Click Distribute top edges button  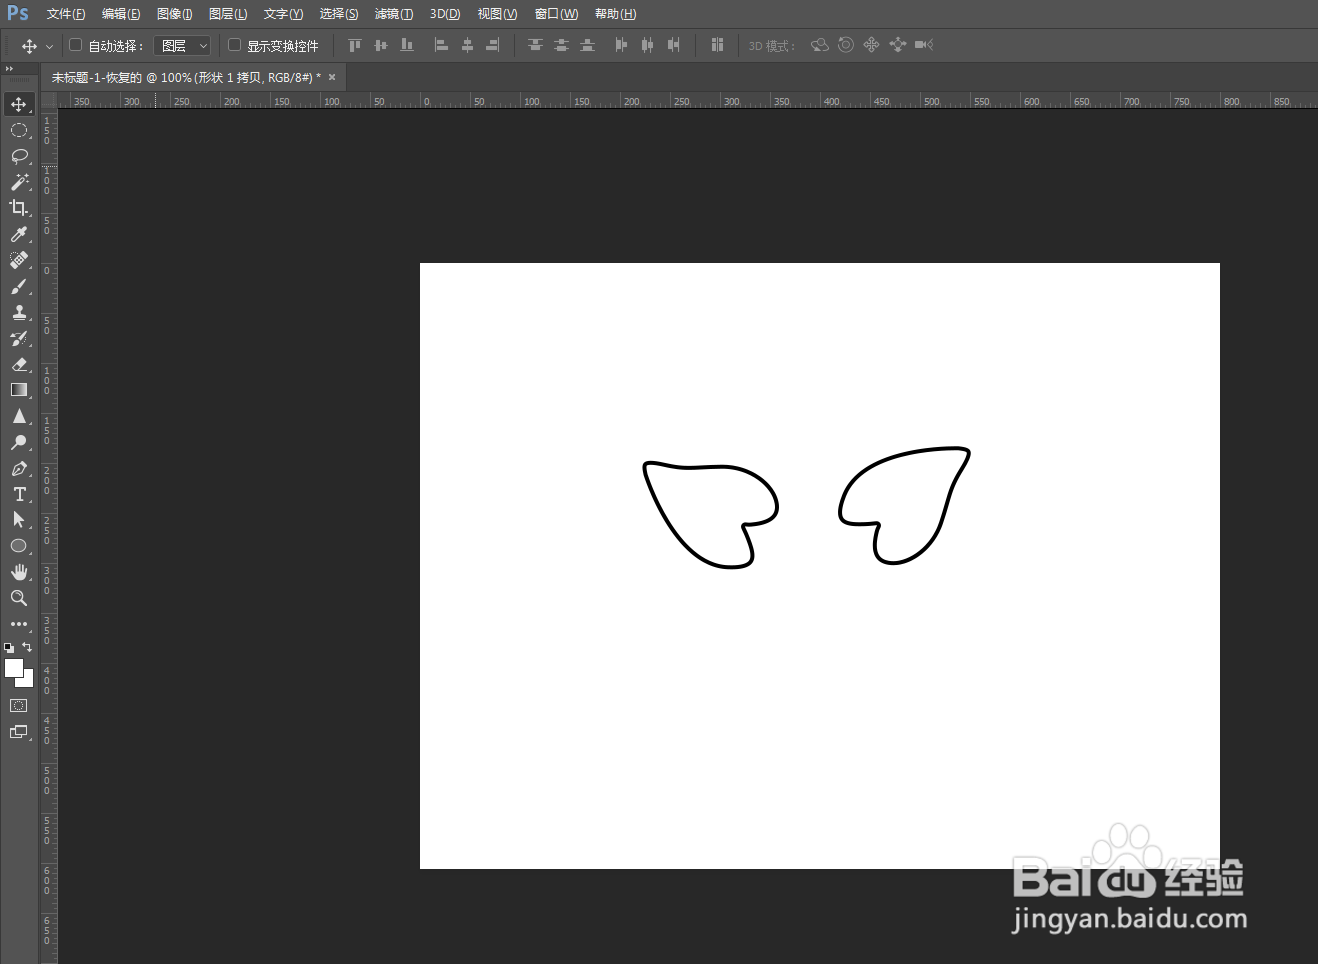coord(535,45)
